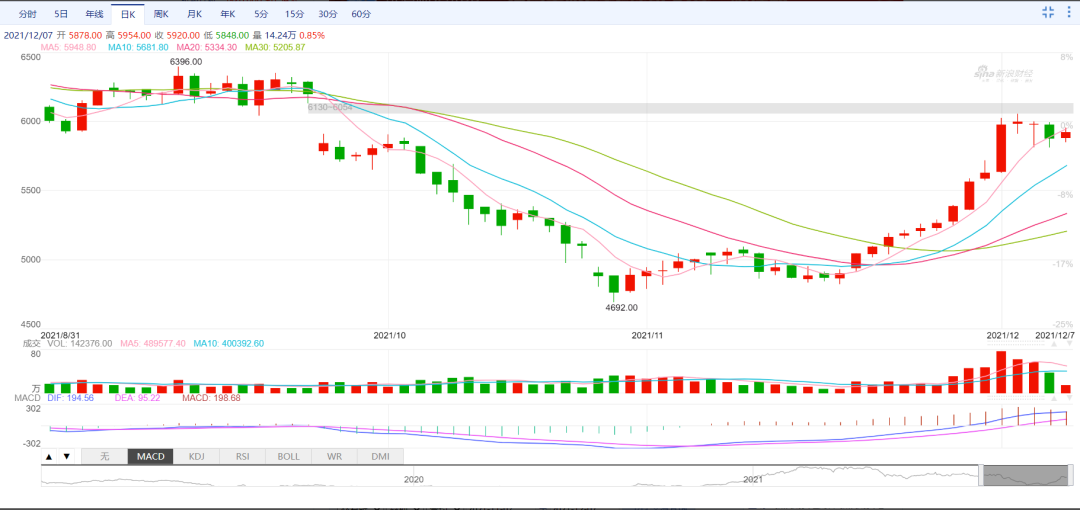This screenshot has width=1080, height=510.
Task: Switch to the 周K weekly candlestick tab
Action: [x=160, y=14]
